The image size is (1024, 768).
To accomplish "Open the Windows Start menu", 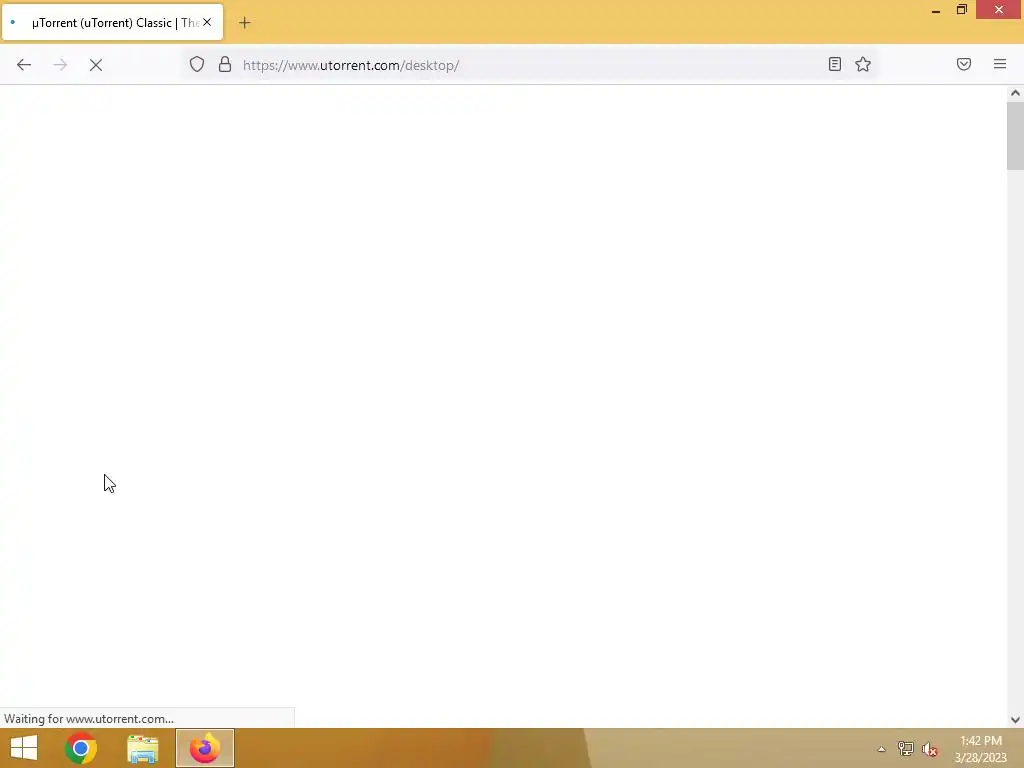I will click(x=24, y=748).
